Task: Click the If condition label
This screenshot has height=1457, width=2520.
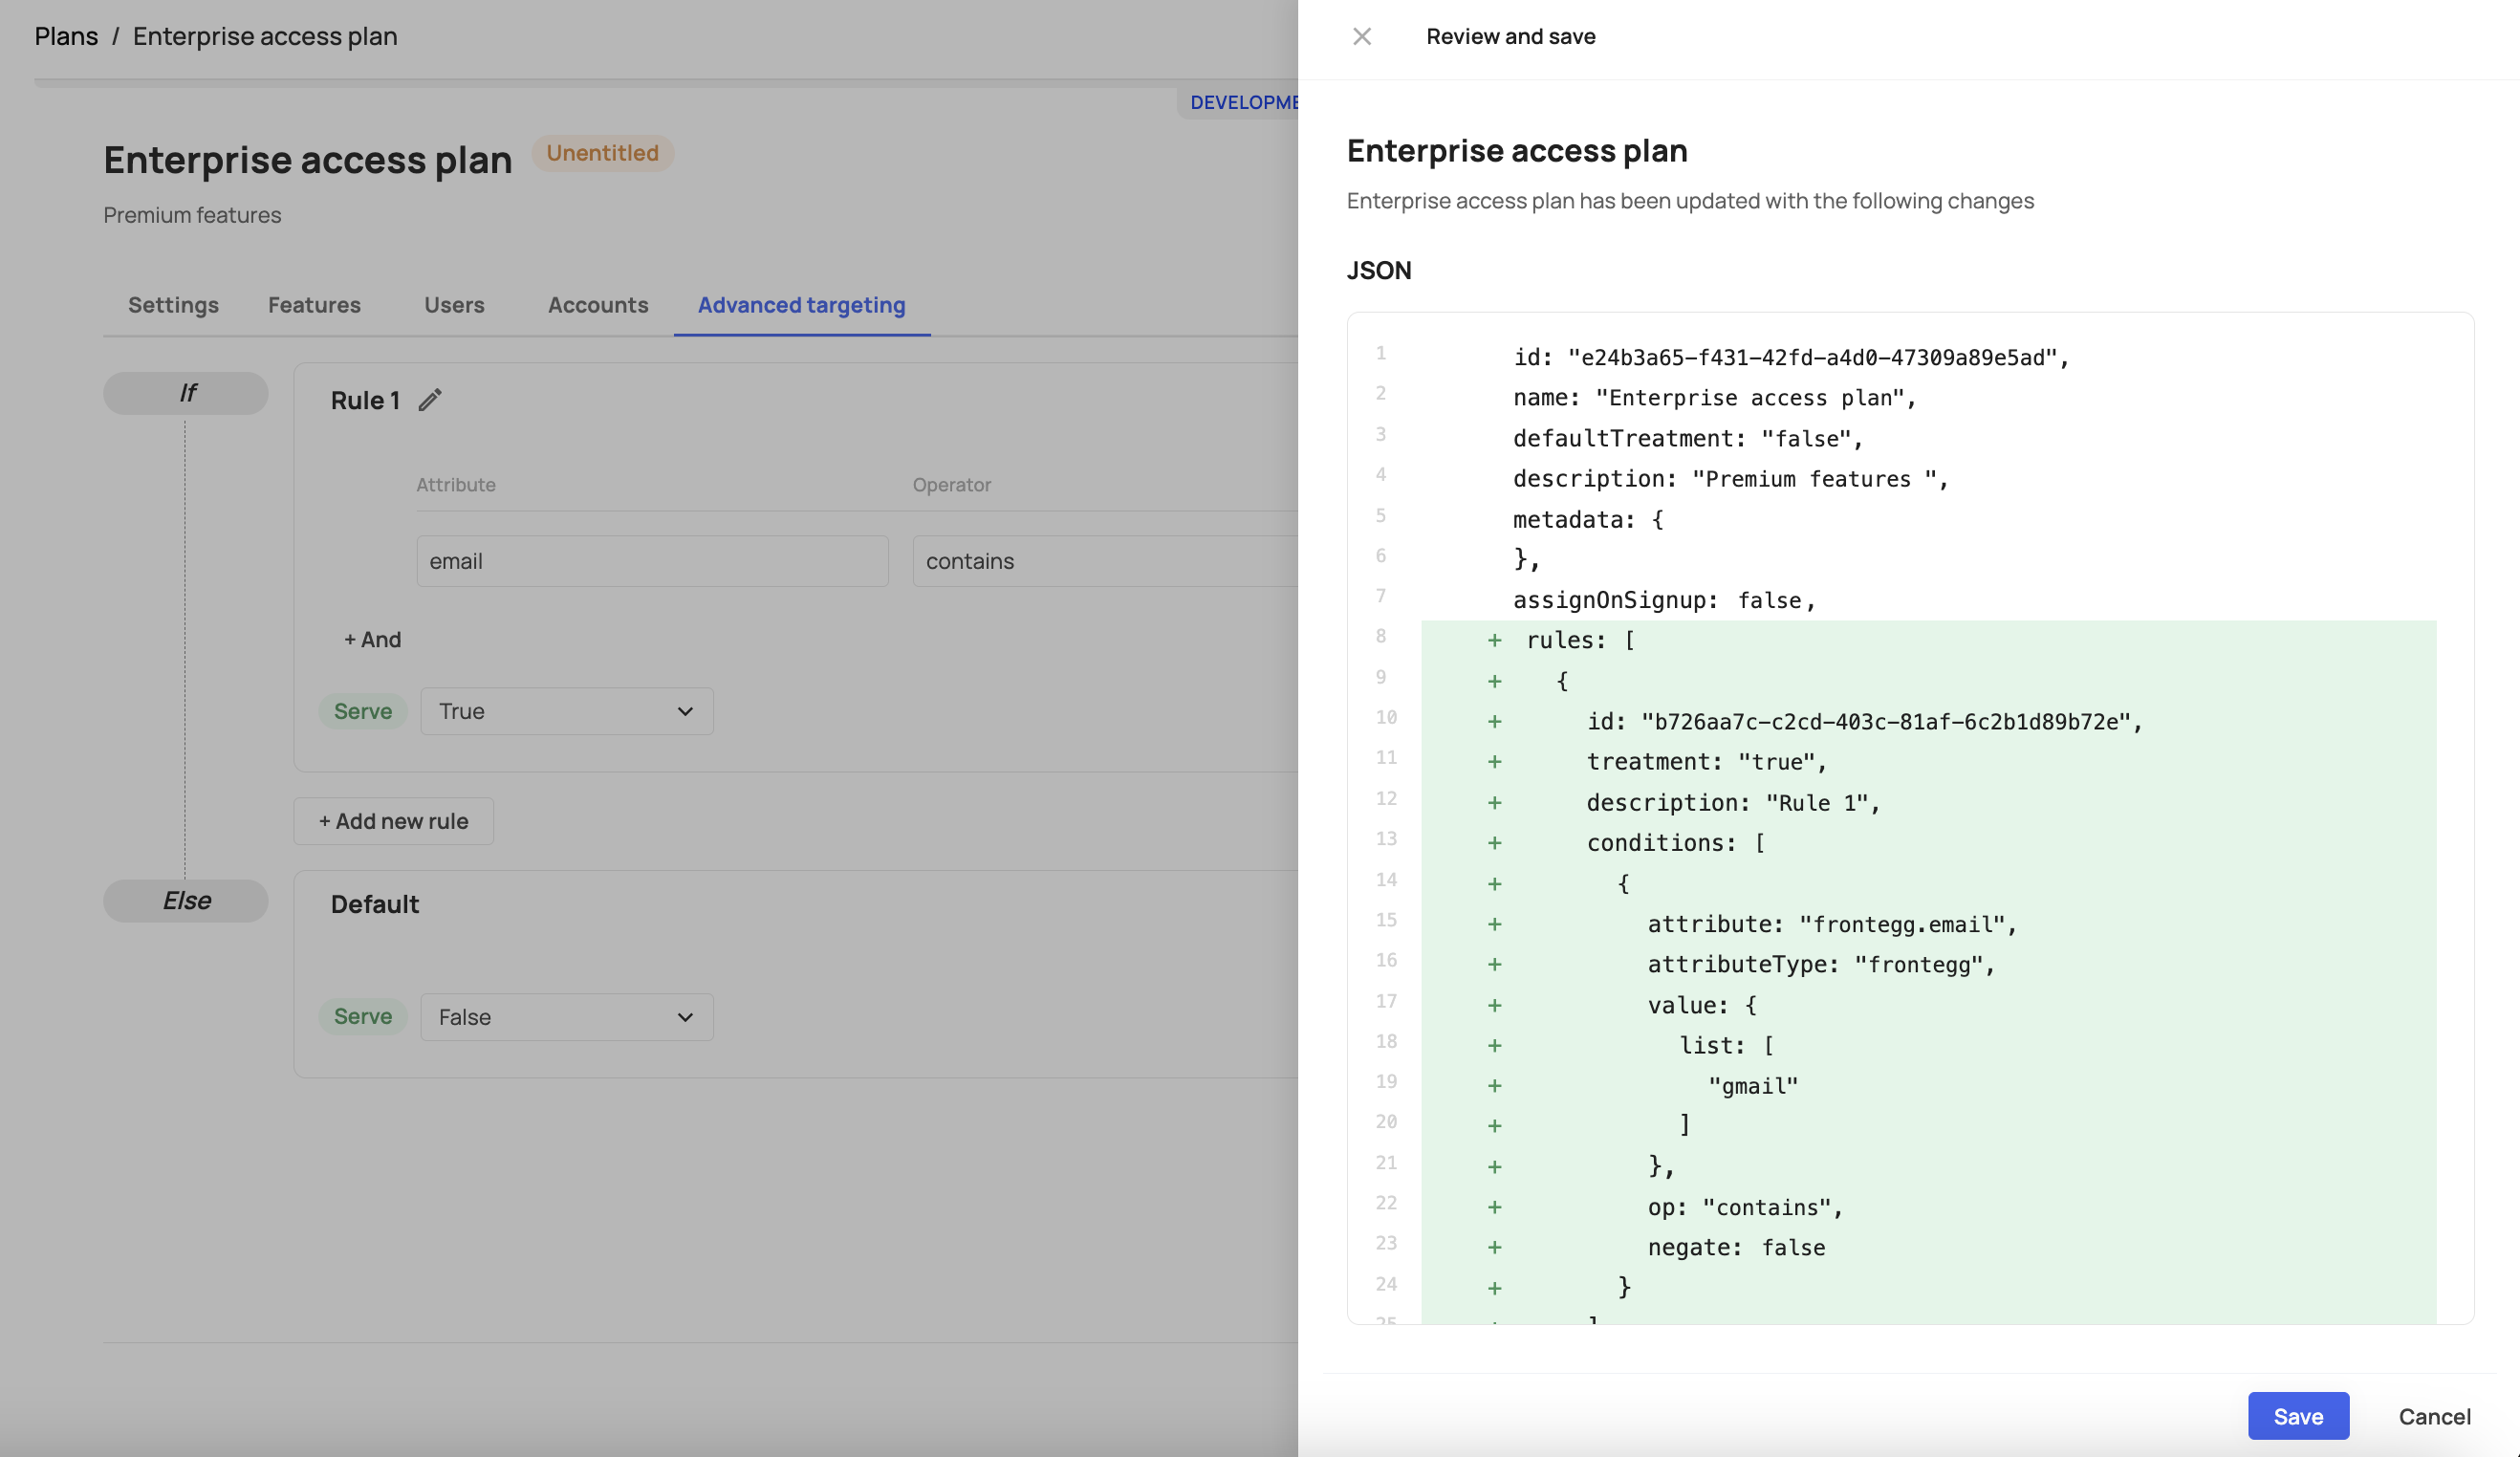Action: [x=186, y=393]
